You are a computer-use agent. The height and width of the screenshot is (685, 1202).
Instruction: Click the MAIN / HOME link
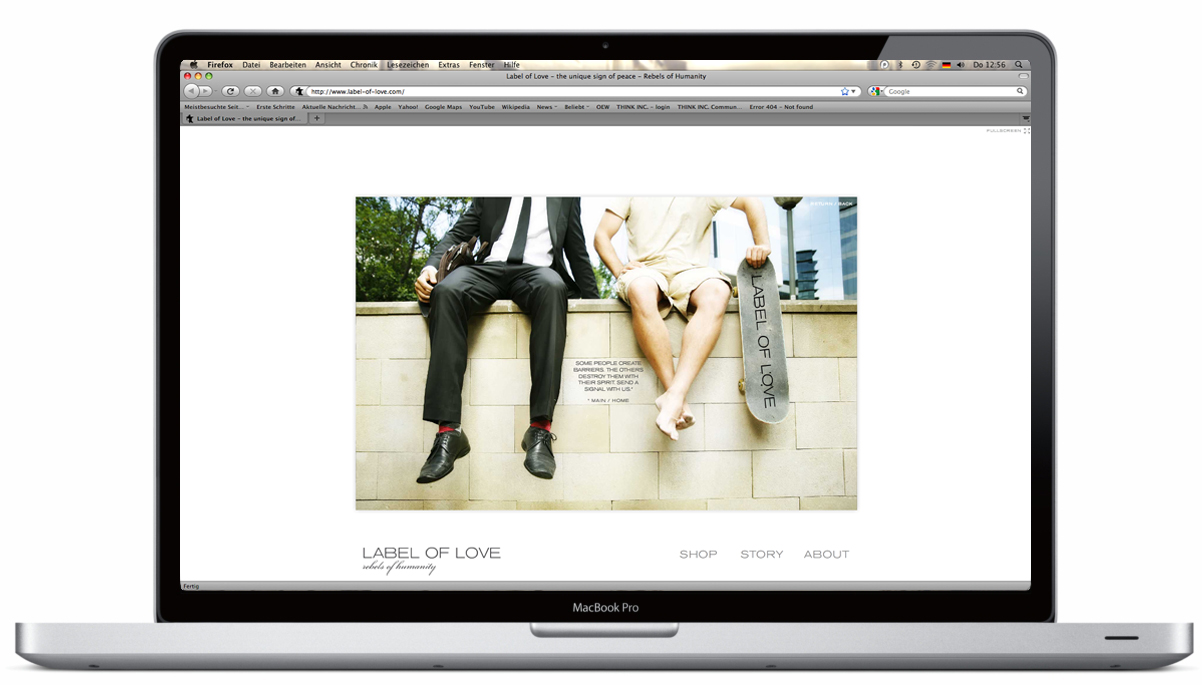[x=608, y=400]
